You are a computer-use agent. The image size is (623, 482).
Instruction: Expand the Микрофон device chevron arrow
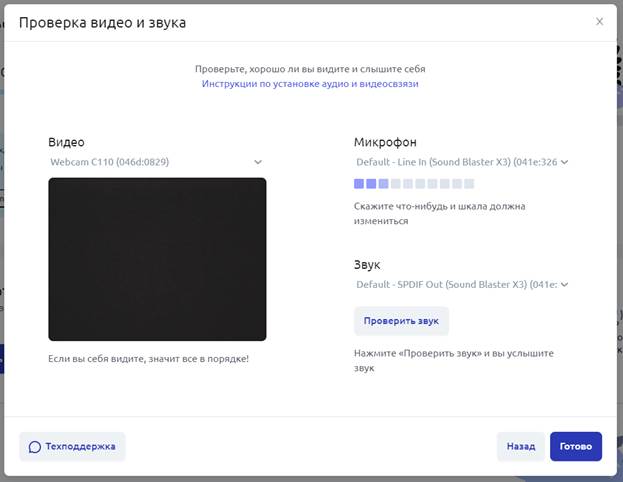tap(564, 162)
